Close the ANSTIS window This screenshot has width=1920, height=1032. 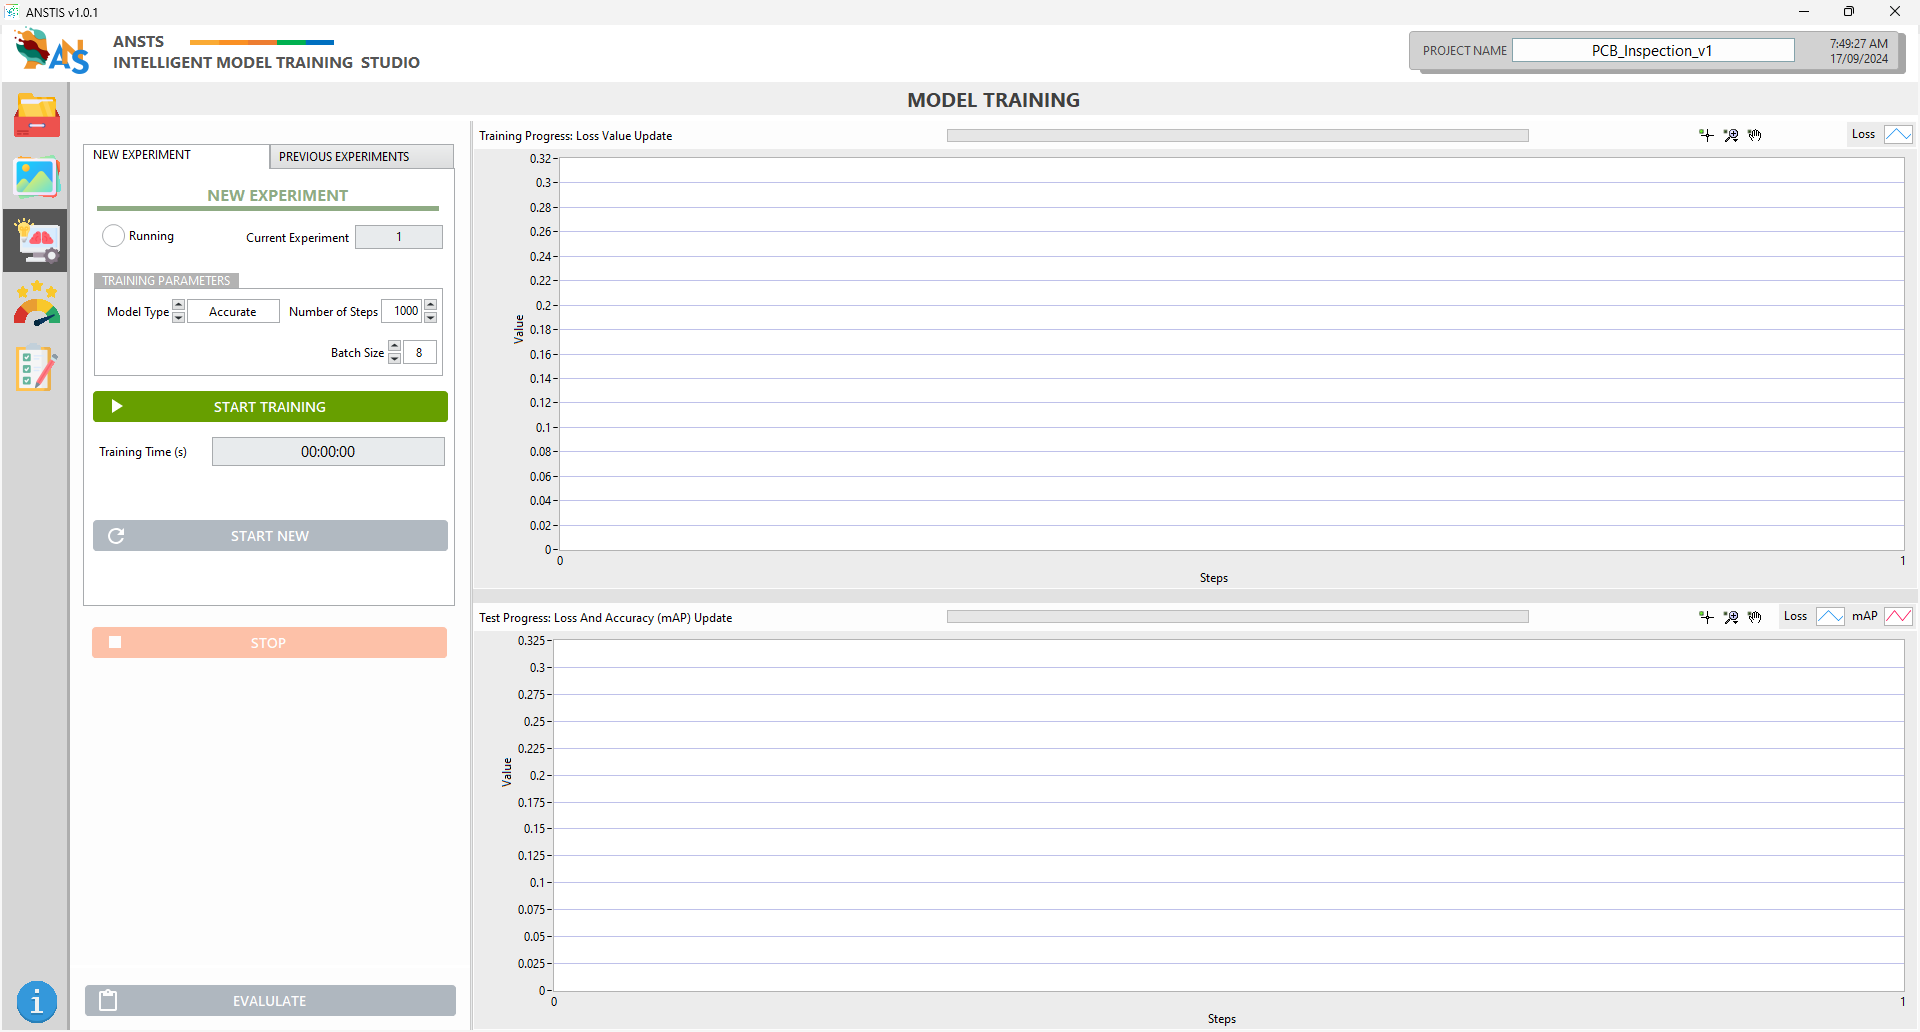1895,12
